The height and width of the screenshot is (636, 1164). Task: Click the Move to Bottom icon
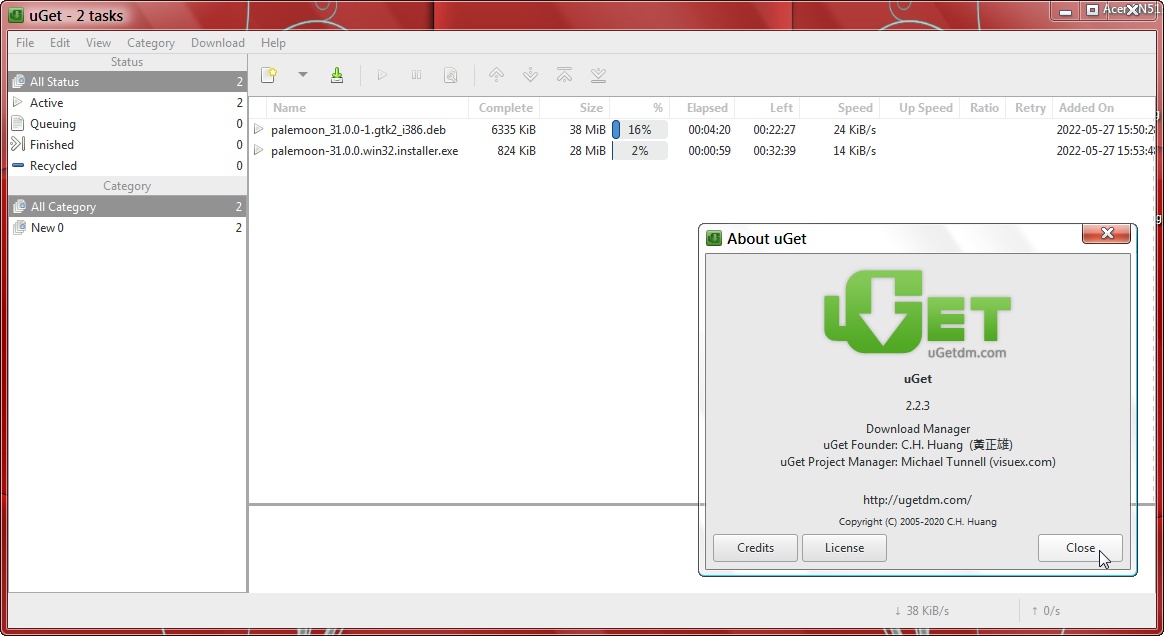(598, 75)
